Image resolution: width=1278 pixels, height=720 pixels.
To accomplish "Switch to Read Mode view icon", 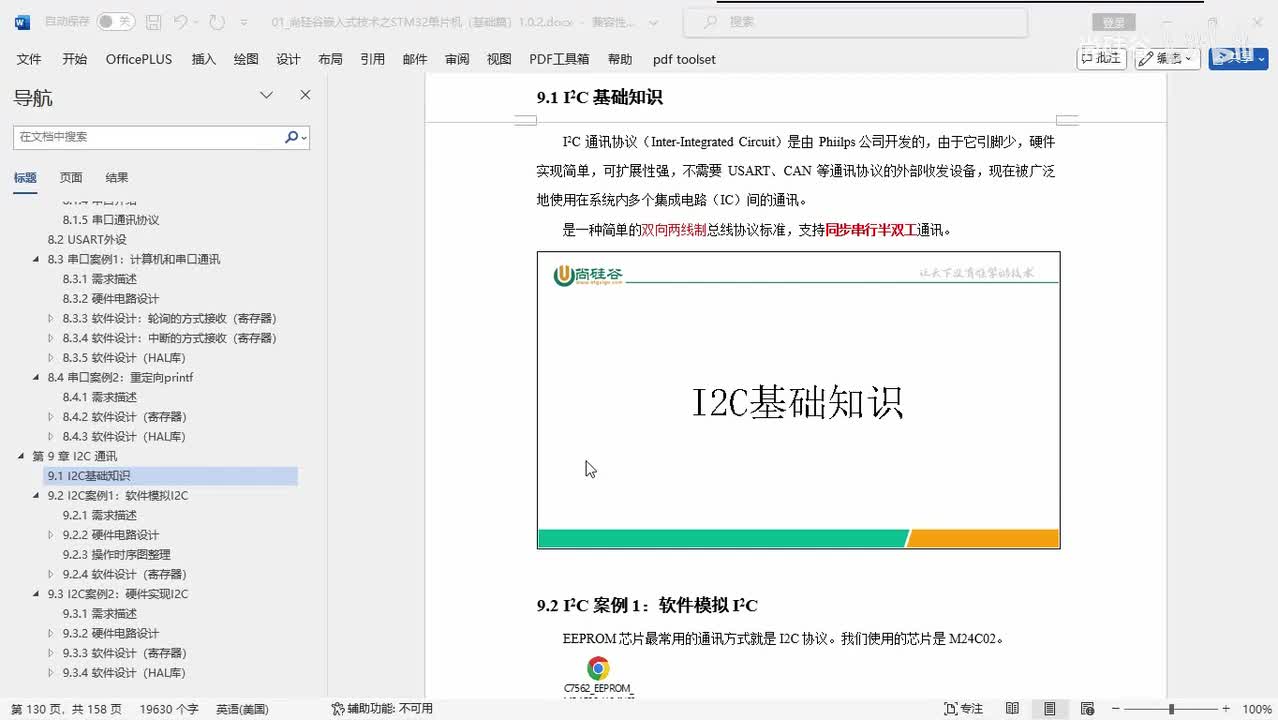I will tap(1012, 709).
